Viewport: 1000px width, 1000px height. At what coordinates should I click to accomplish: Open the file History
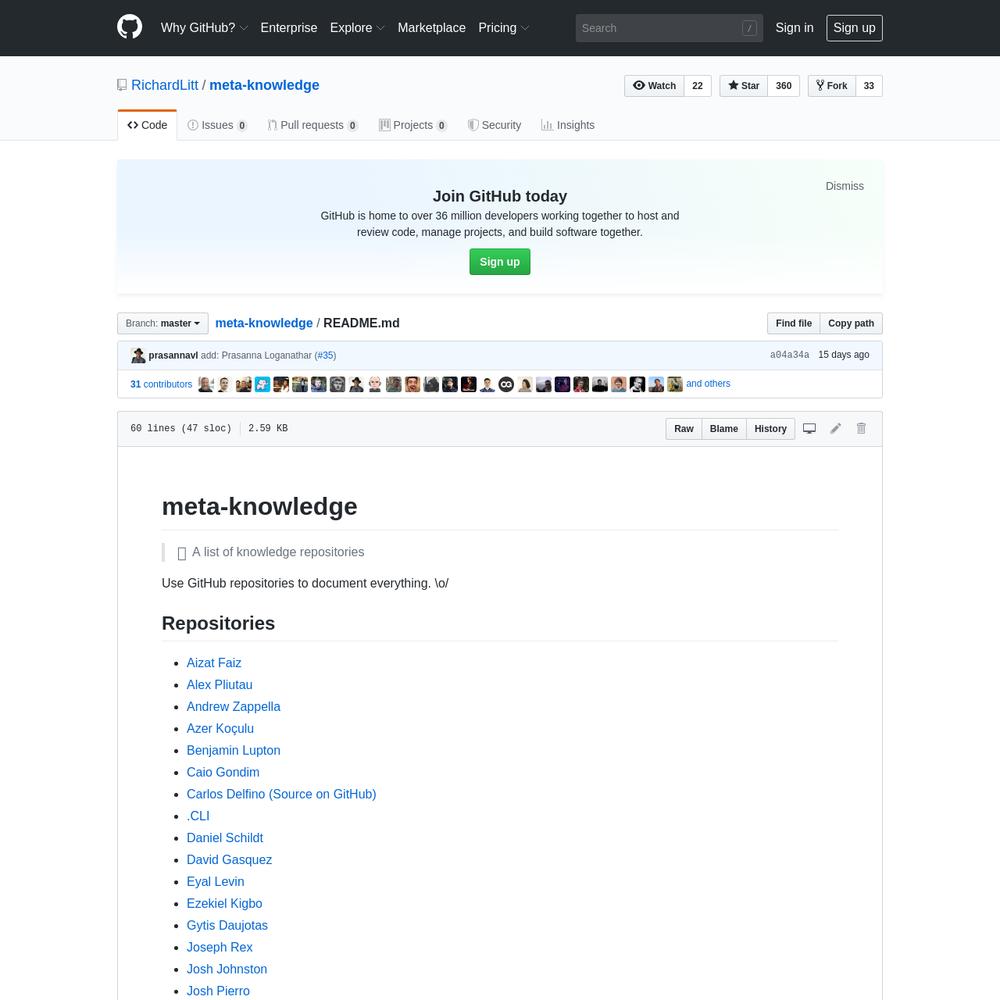tap(770, 429)
